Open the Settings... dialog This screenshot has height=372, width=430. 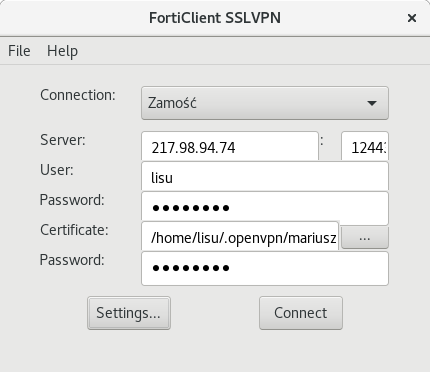129,313
